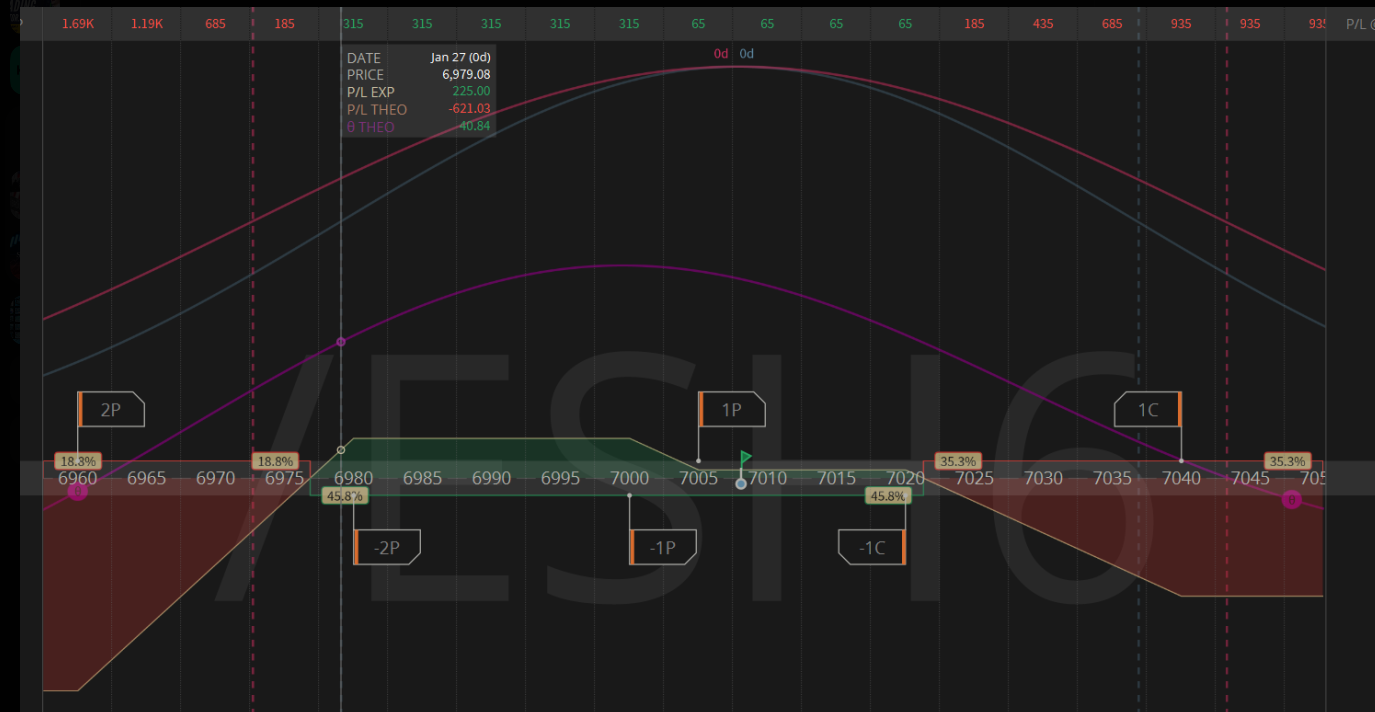Click the green flag marker near 7010

click(x=745, y=458)
